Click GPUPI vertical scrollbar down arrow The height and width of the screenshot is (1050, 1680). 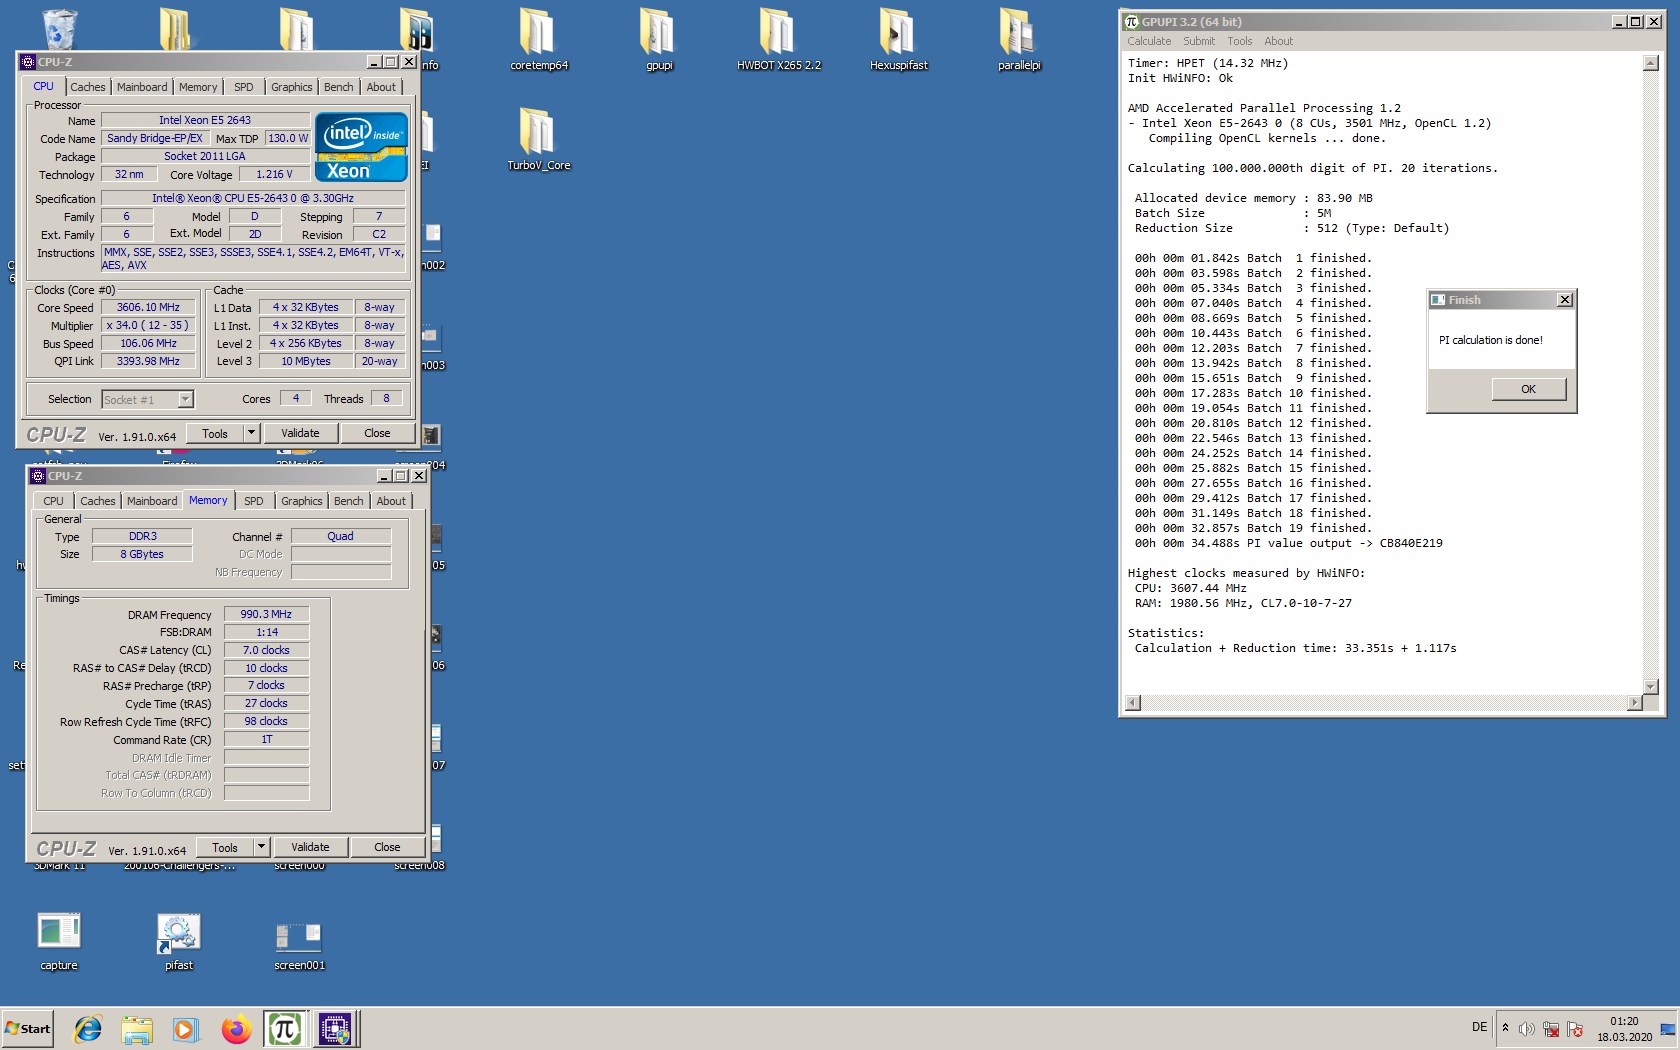[x=1650, y=686]
